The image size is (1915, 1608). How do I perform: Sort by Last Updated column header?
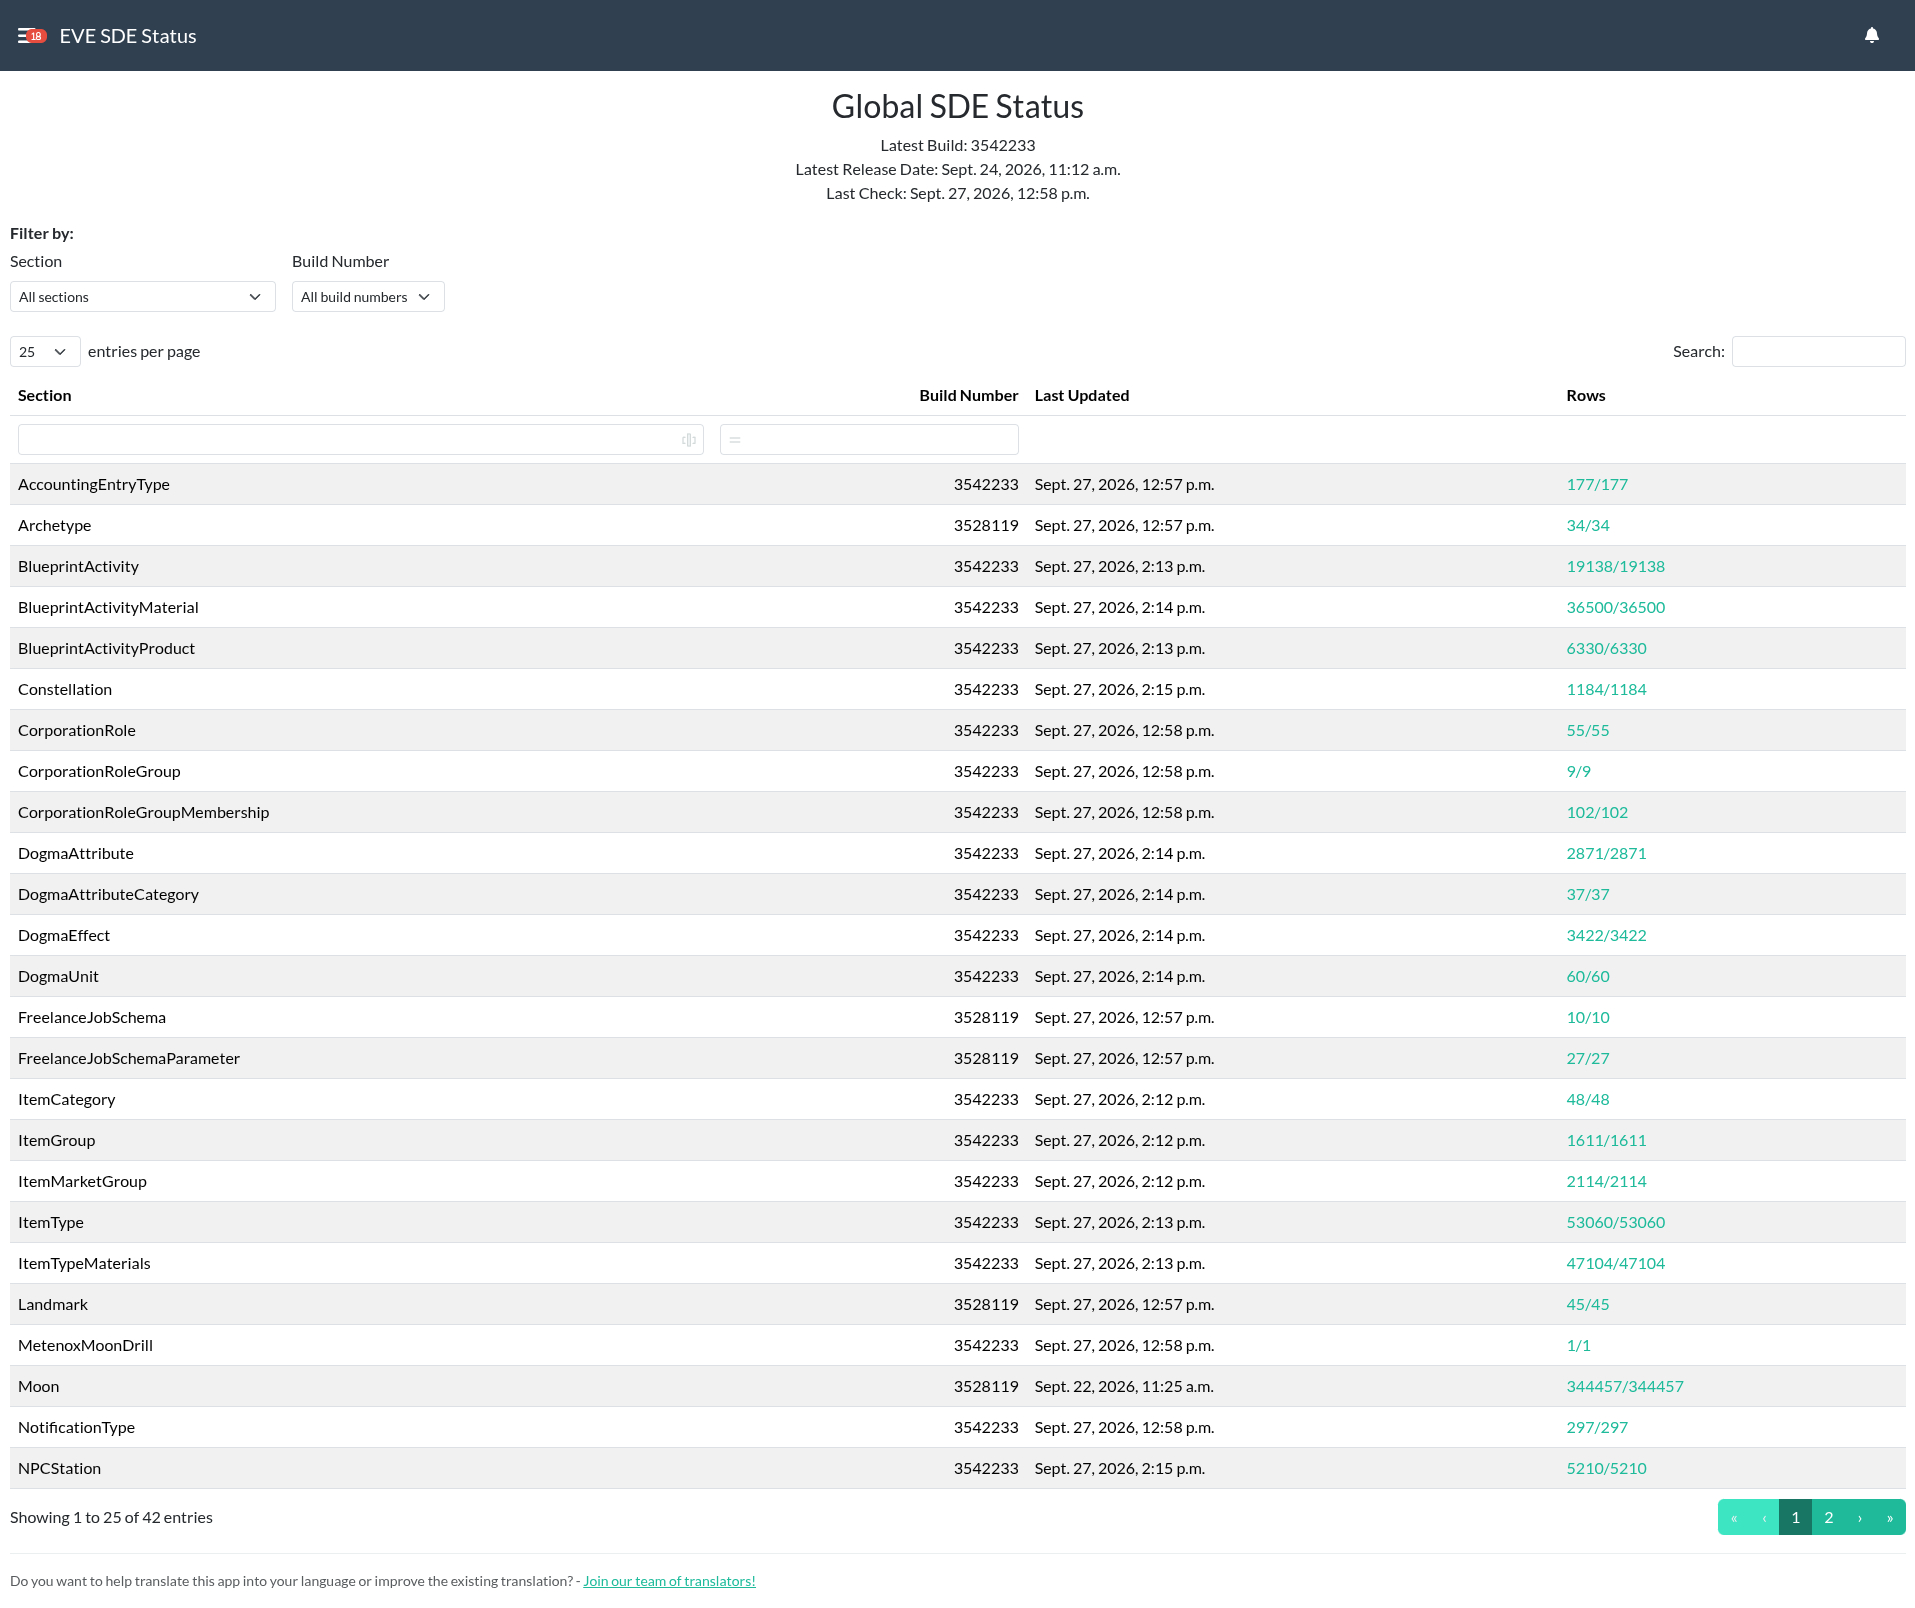(x=1082, y=396)
